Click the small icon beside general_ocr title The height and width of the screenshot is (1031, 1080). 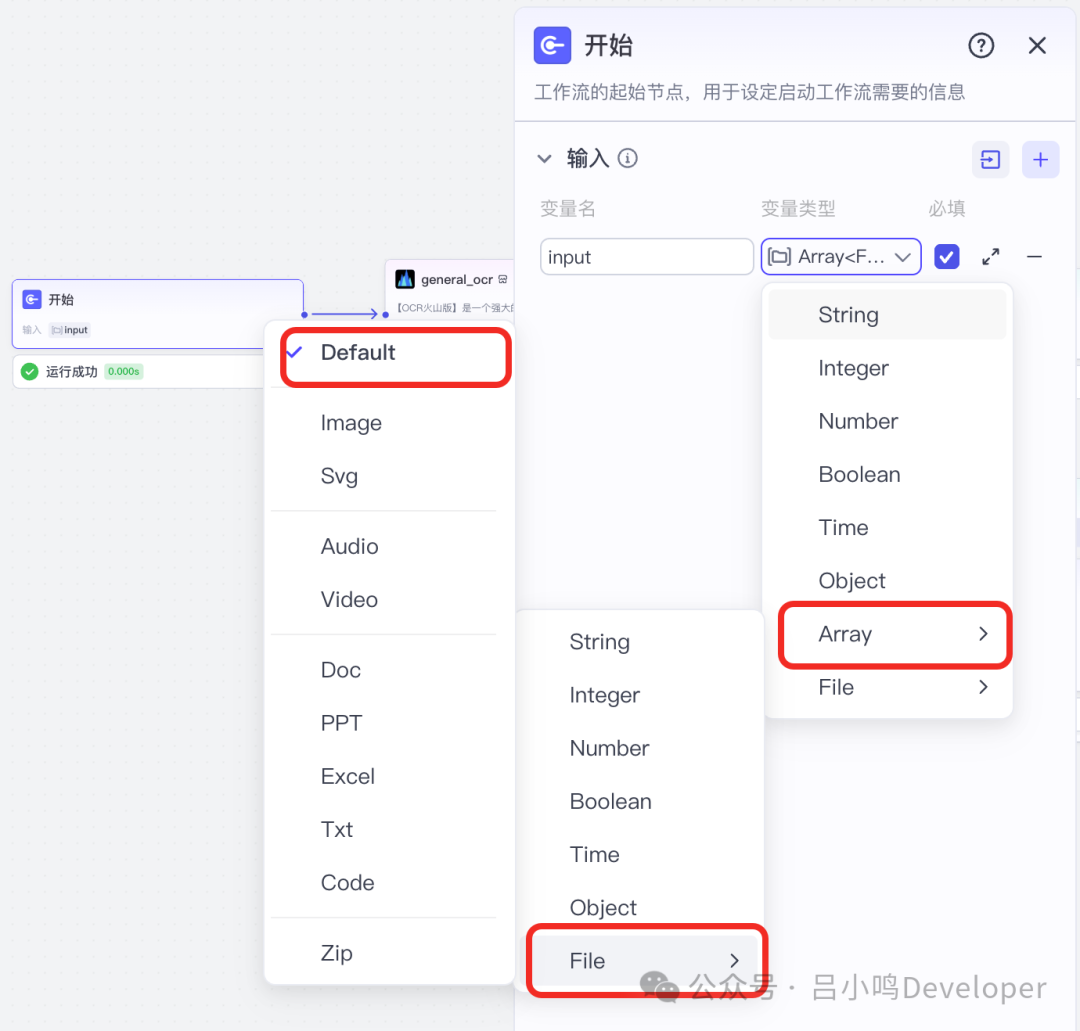coord(503,279)
